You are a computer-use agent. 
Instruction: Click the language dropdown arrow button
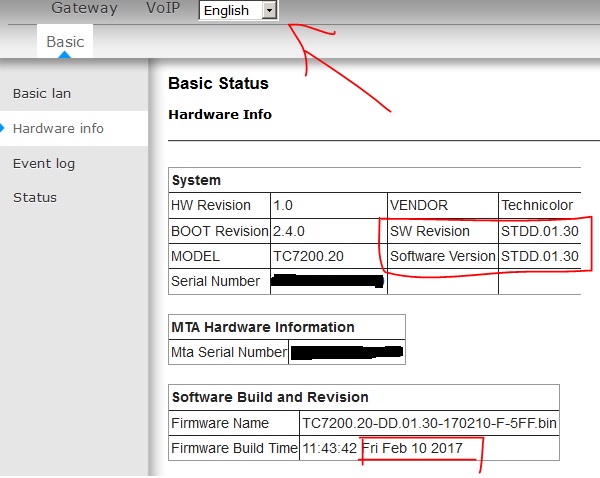click(269, 10)
